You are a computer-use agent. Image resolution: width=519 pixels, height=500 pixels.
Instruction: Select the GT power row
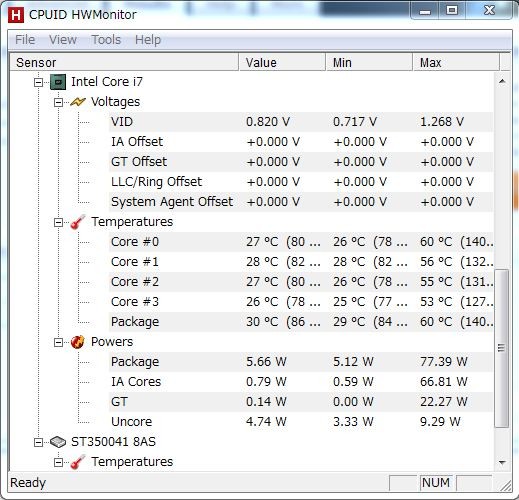point(301,402)
